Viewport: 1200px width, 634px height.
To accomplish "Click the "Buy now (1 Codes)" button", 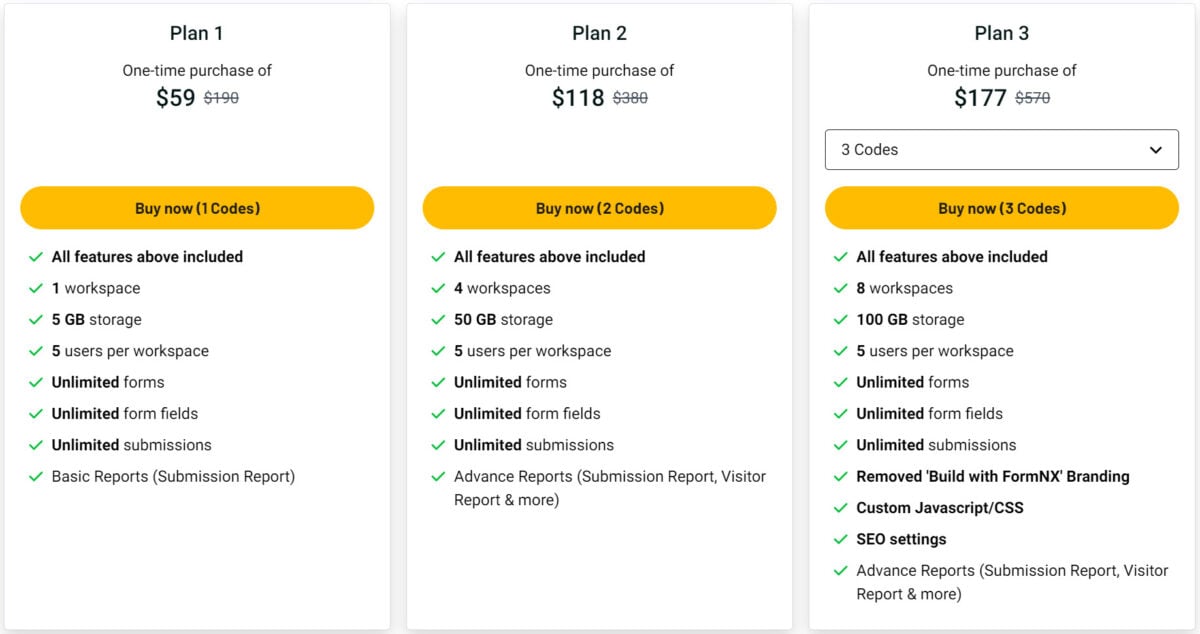I will point(197,208).
